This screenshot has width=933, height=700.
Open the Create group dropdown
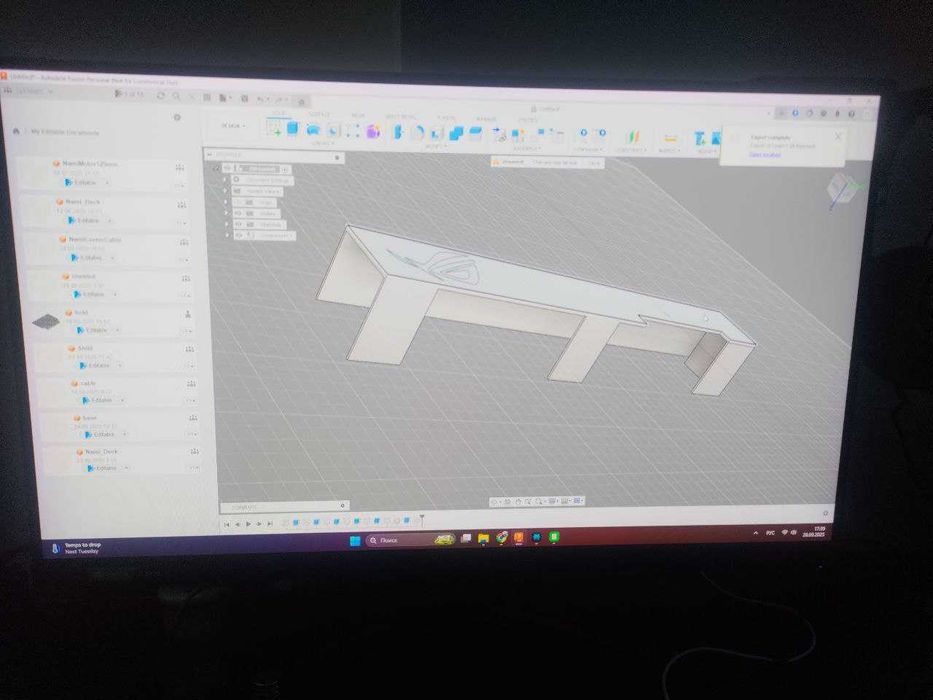(x=322, y=143)
